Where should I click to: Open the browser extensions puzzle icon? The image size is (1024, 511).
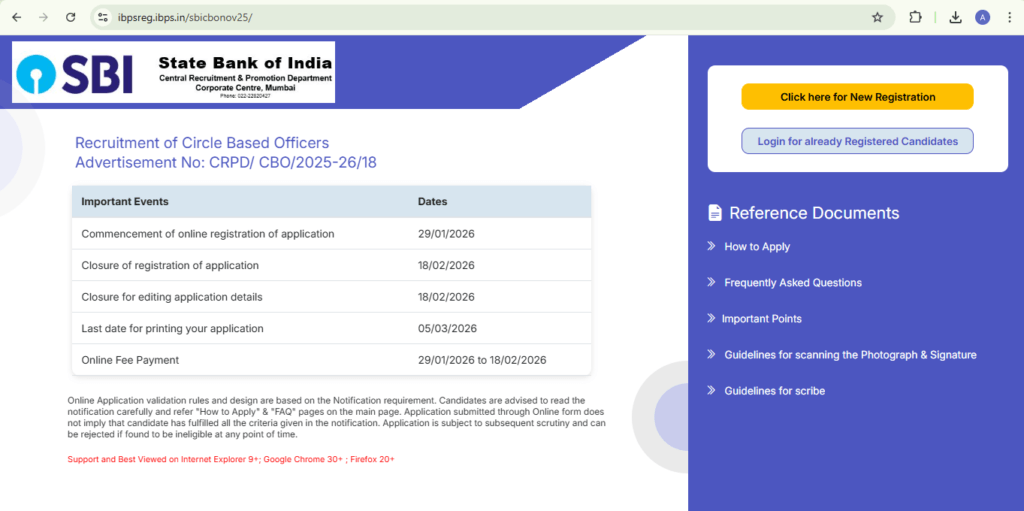pyautogui.click(x=915, y=17)
